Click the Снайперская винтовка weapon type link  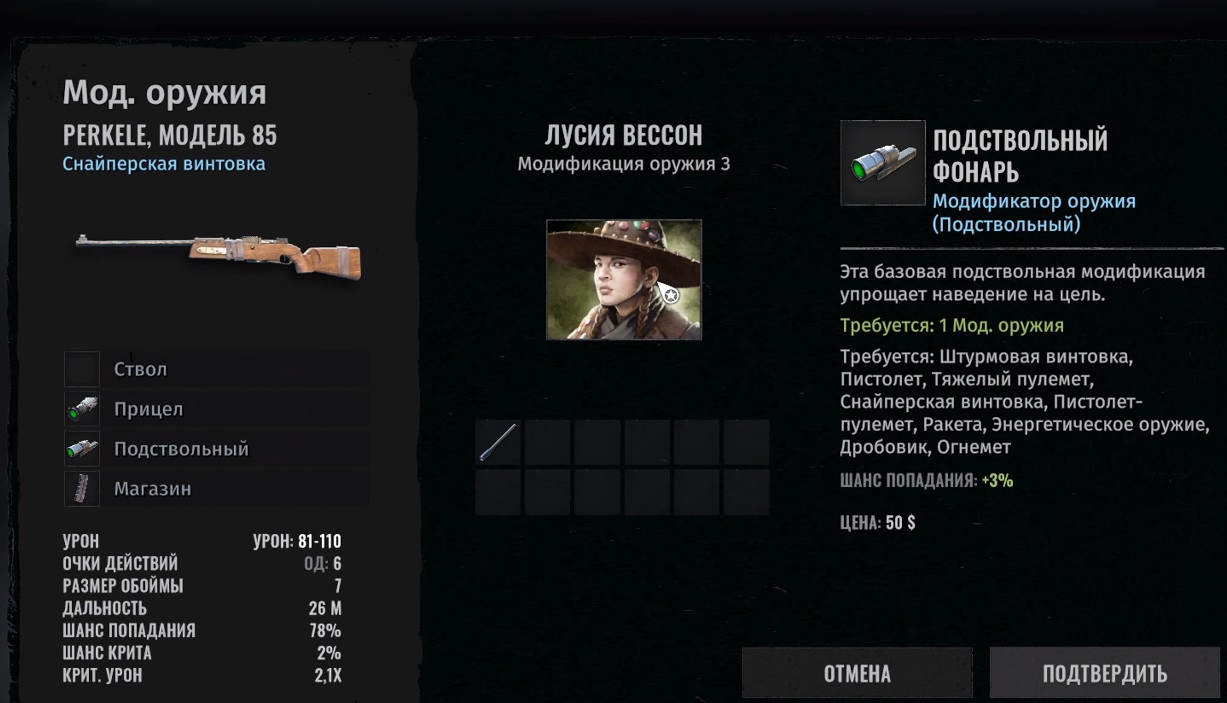click(x=164, y=164)
